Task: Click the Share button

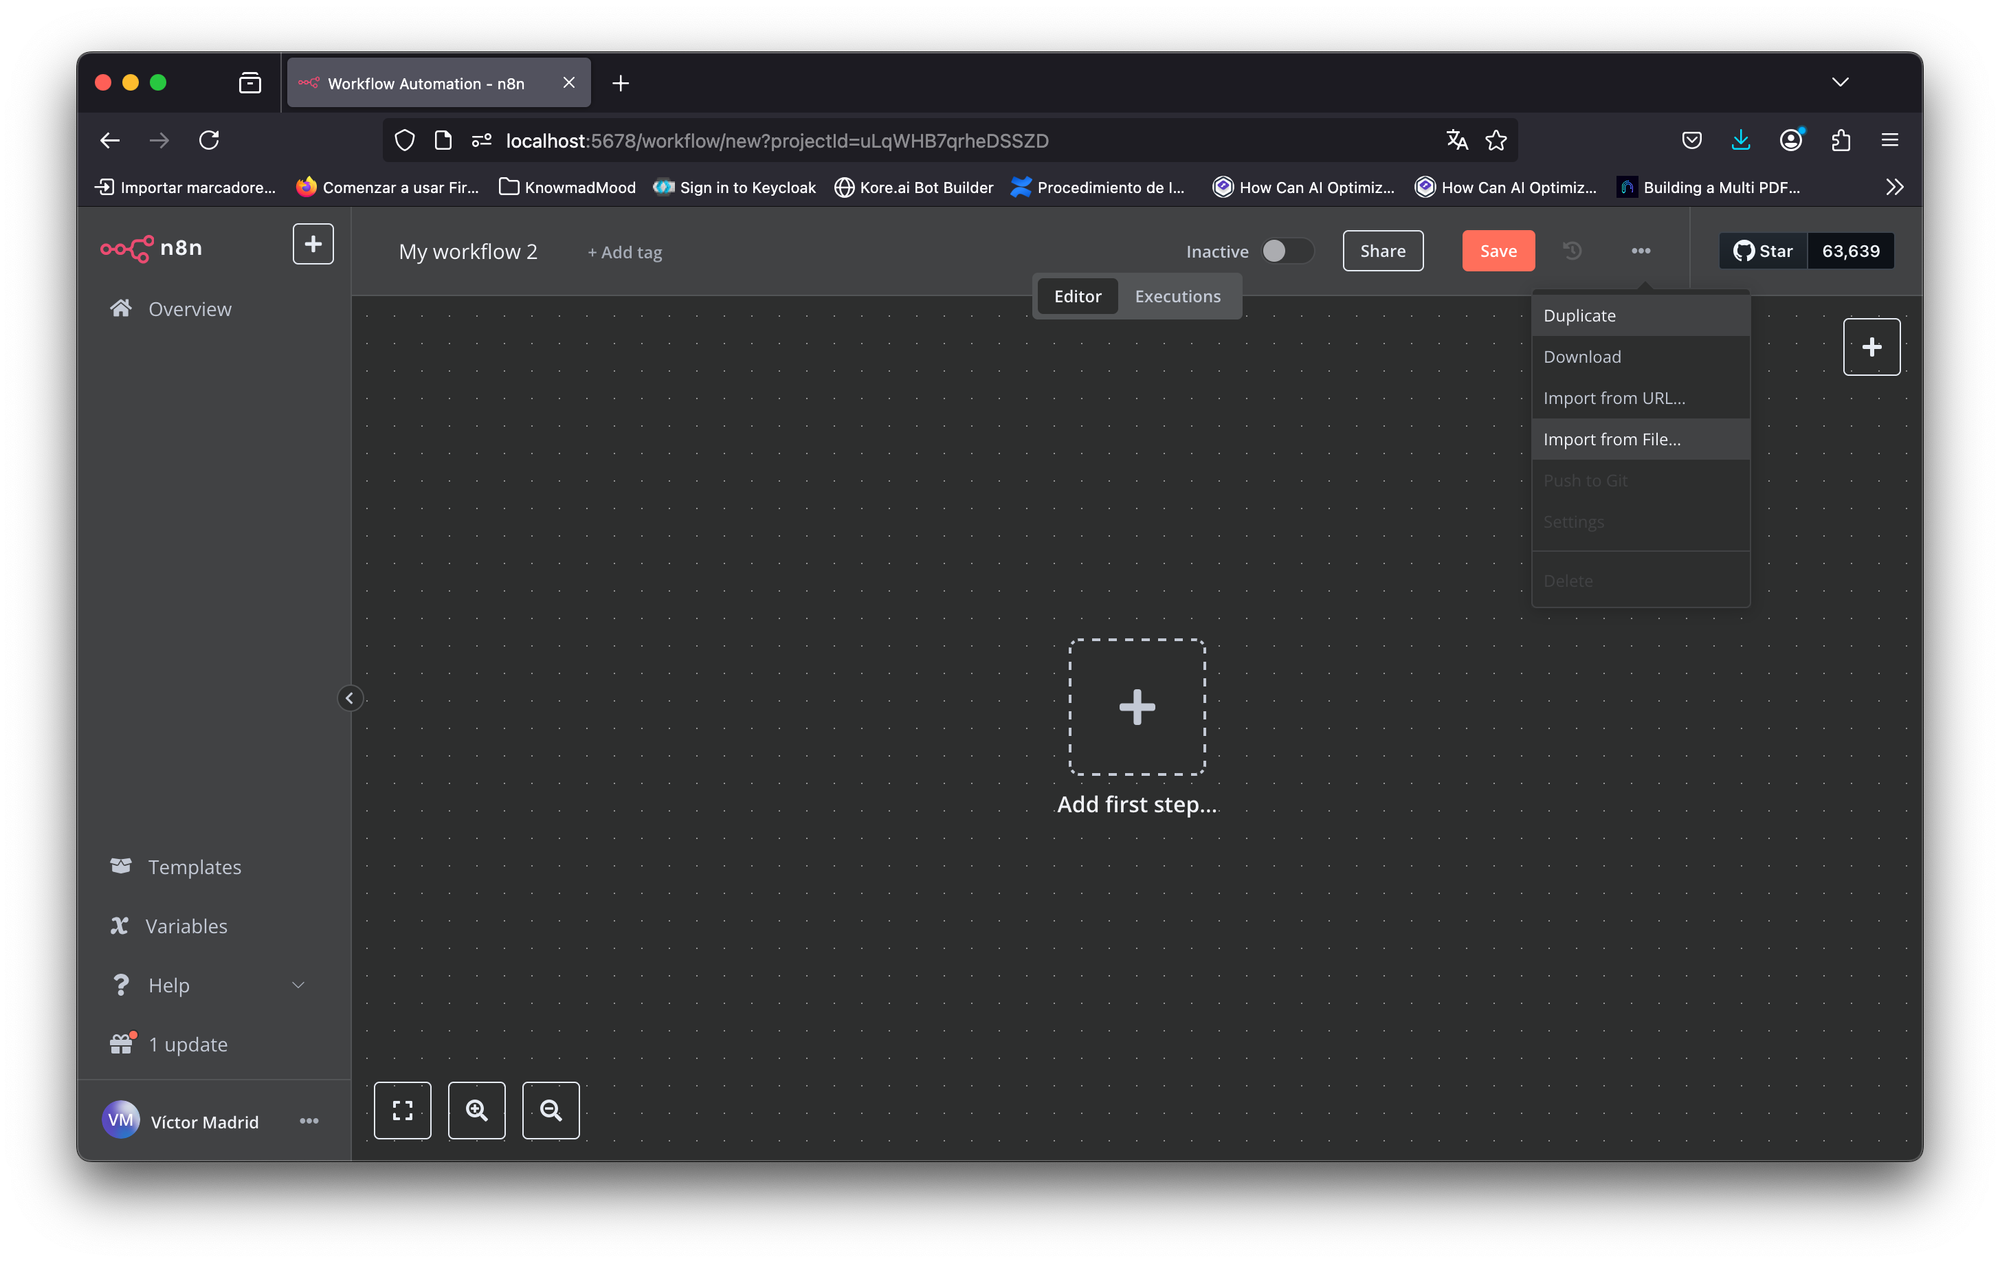Action: (1383, 251)
